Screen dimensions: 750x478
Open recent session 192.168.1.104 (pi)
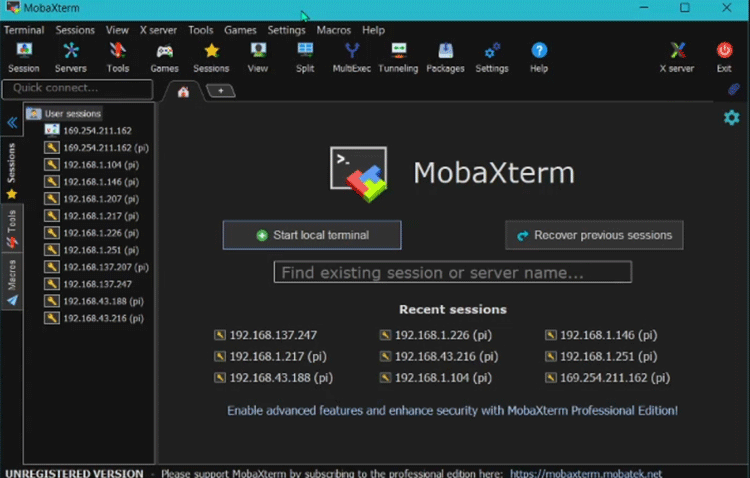436,378
